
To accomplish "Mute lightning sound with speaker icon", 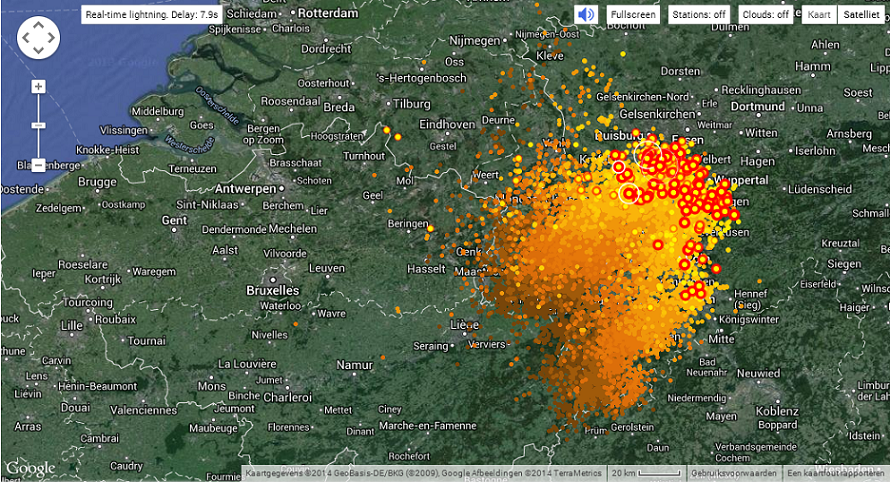I will [x=586, y=14].
